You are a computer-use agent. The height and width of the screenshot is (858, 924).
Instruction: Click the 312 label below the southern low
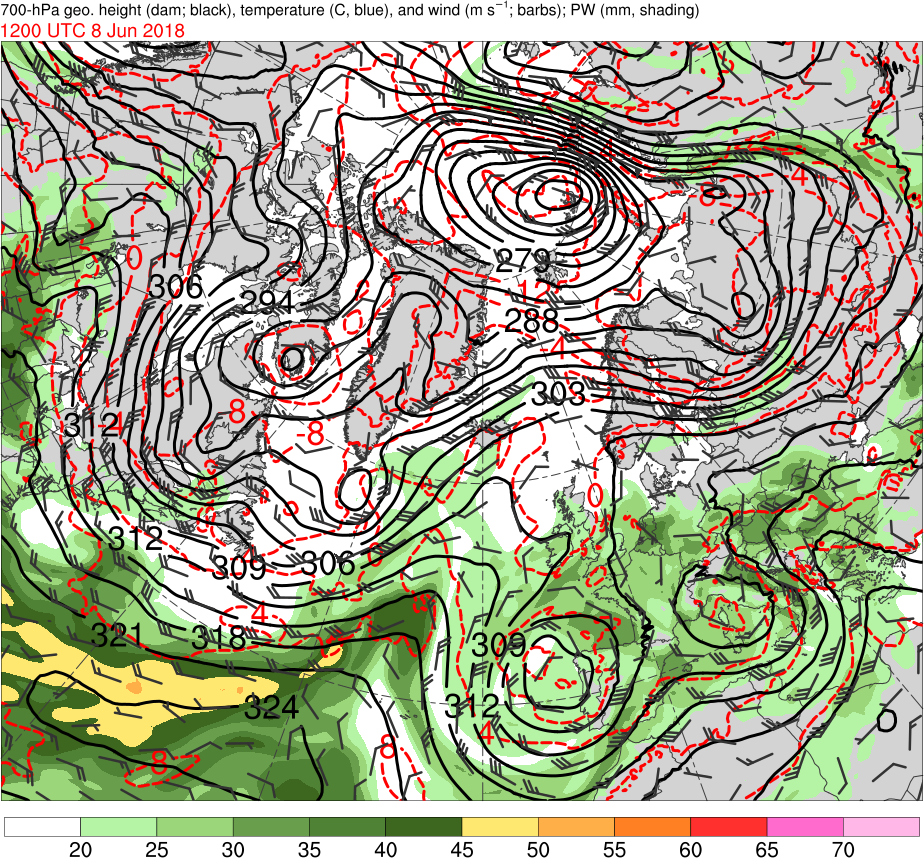(472, 705)
